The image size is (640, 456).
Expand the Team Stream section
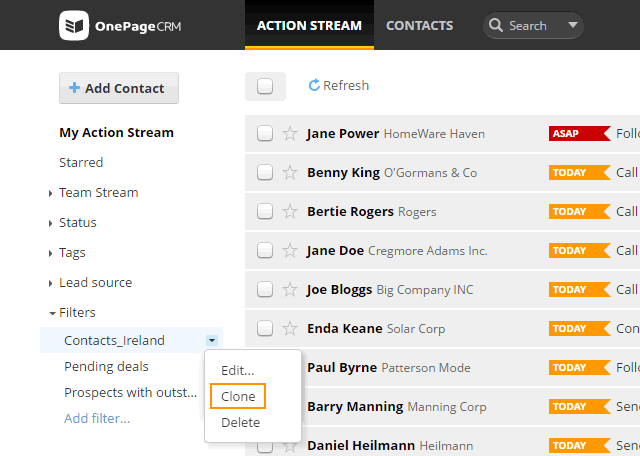tap(50, 193)
